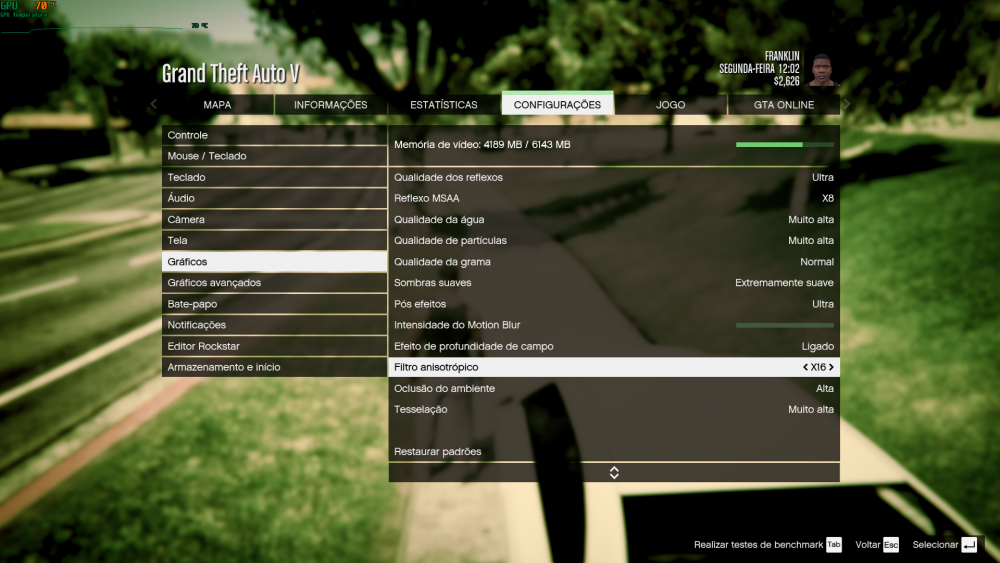Select the Tela category

pos(274,240)
